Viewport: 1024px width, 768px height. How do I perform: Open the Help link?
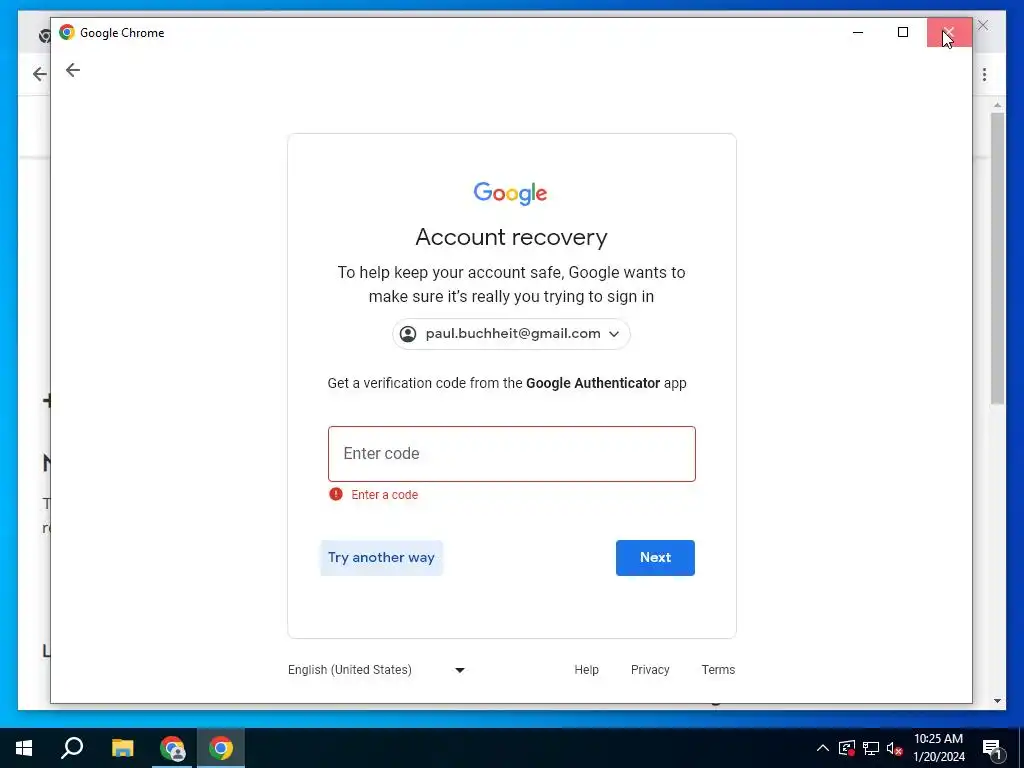pyautogui.click(x=586, y=670)
